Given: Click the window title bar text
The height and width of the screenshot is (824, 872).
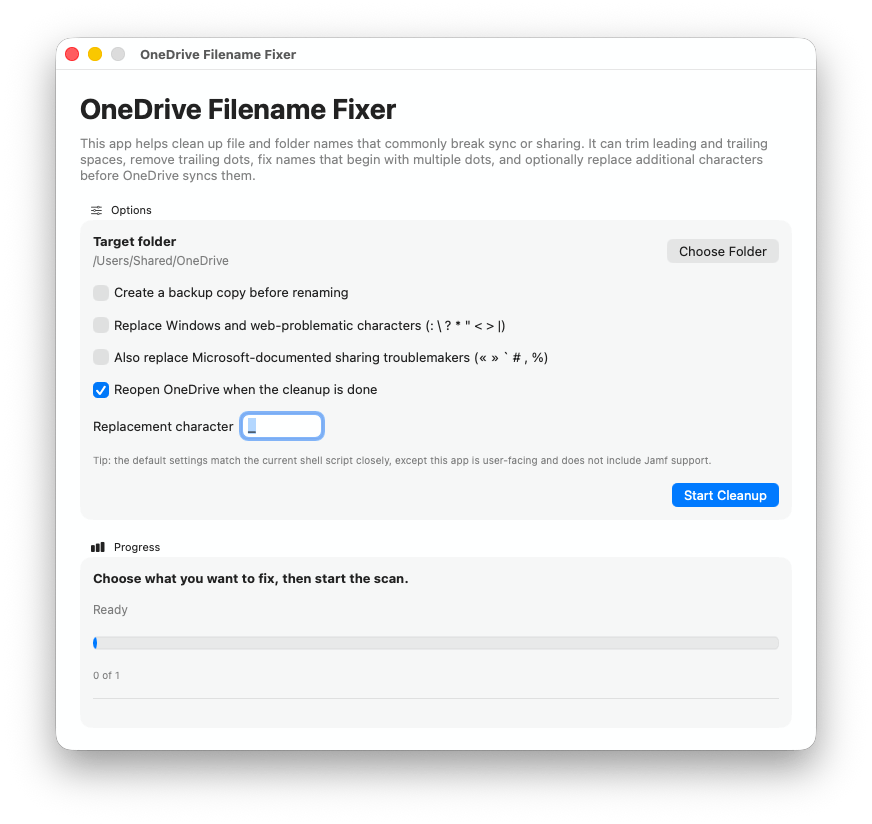Looking at the screenshot, I should (x=218, y=54).
